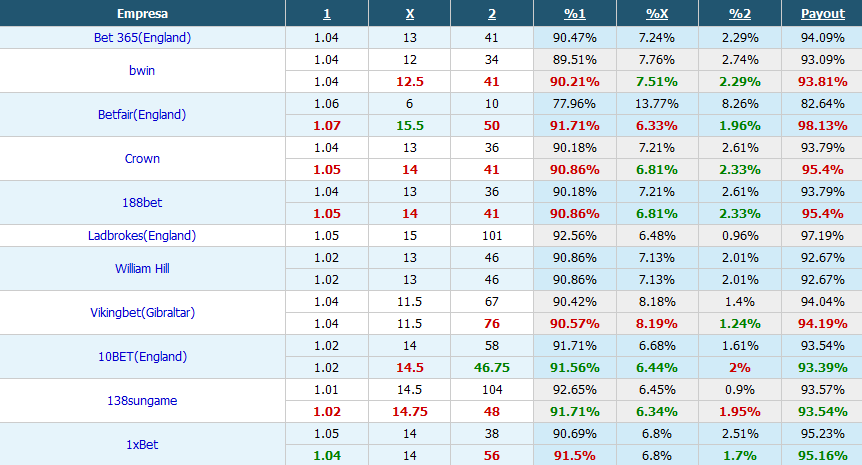Click bwin payout value 93.81%
This screenshot has height=465, width=862.
click(x=822, y=82)
